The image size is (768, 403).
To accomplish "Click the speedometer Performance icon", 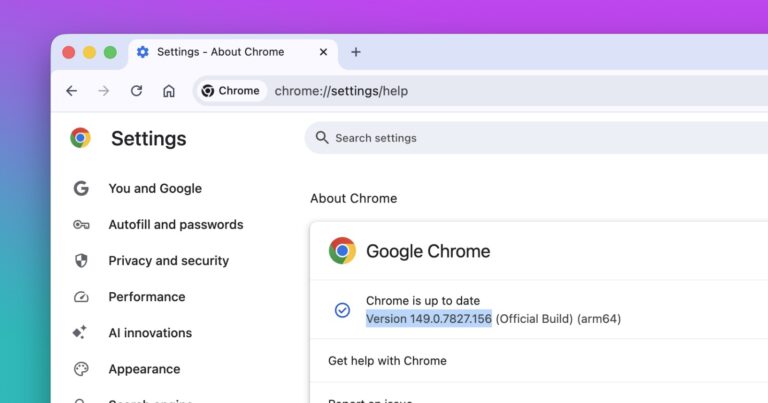I will click(x=81, y=297).
